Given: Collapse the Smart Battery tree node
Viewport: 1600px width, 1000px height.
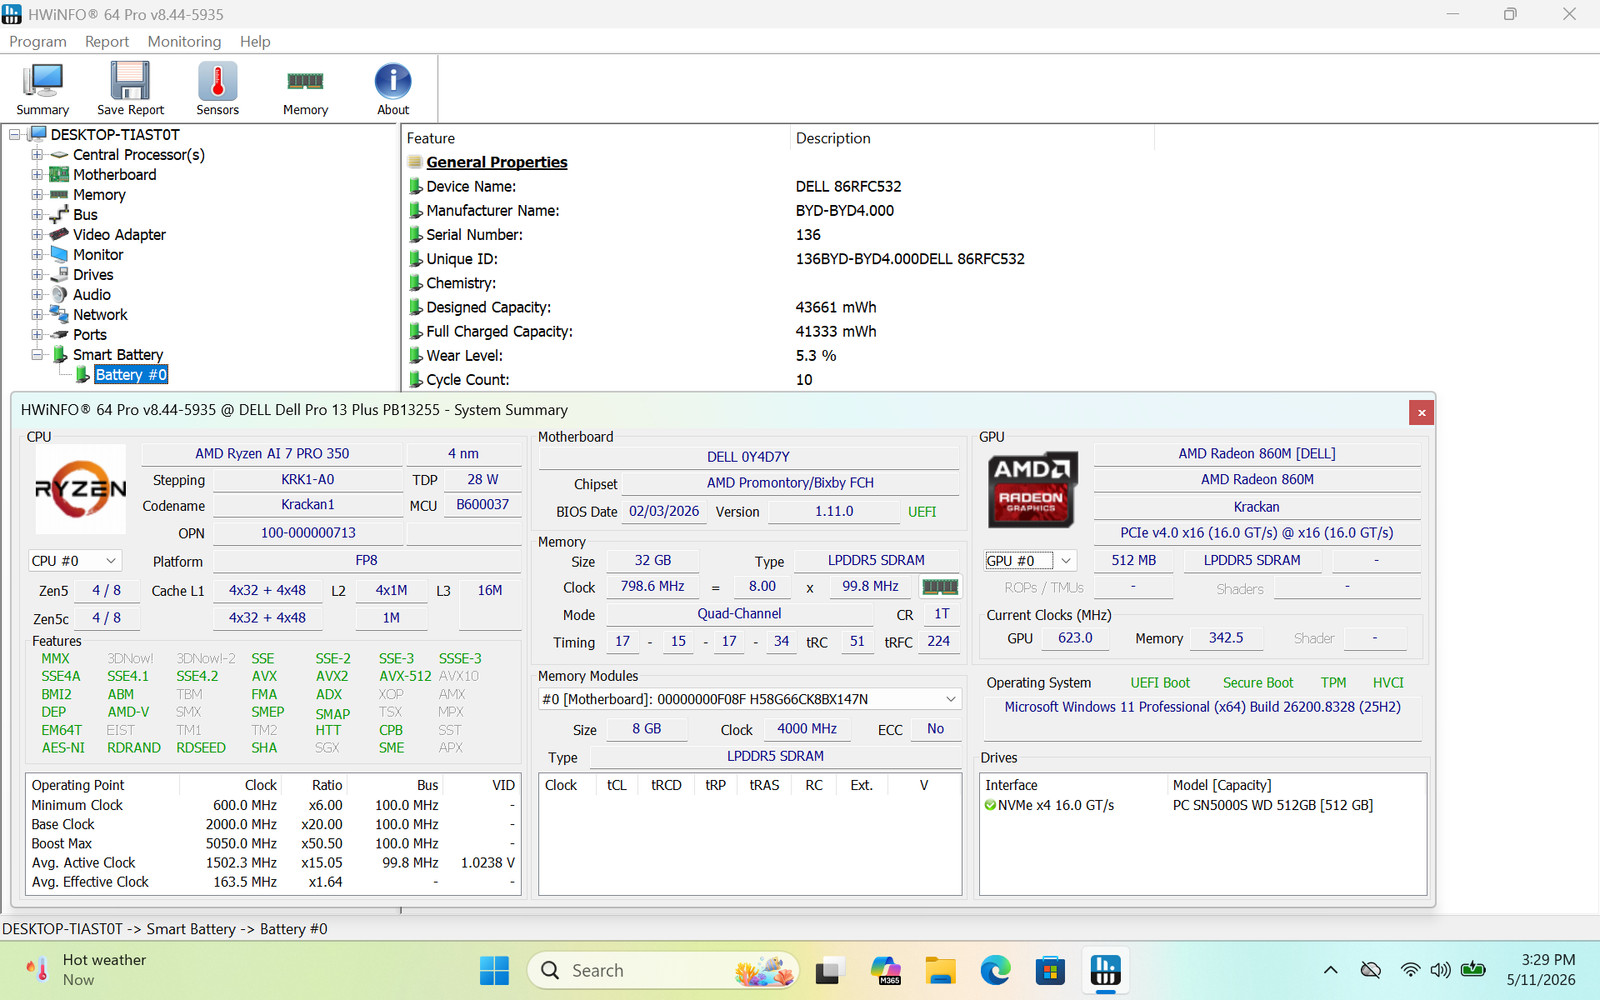Looking at the screenshot, I should click(x=37, y=355).
